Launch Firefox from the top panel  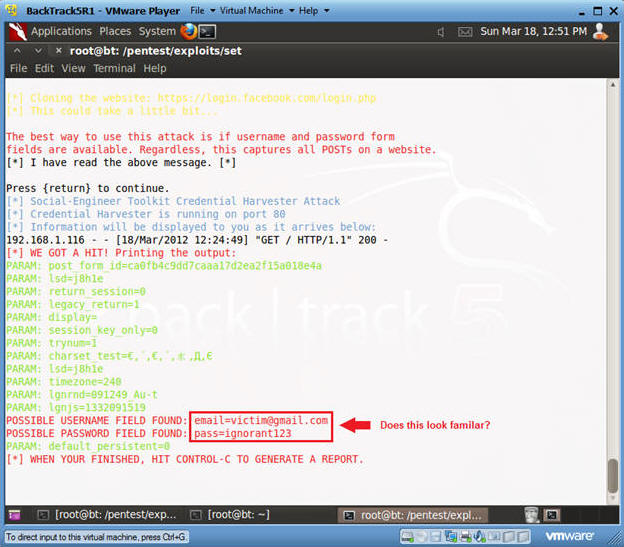point(189,31)
